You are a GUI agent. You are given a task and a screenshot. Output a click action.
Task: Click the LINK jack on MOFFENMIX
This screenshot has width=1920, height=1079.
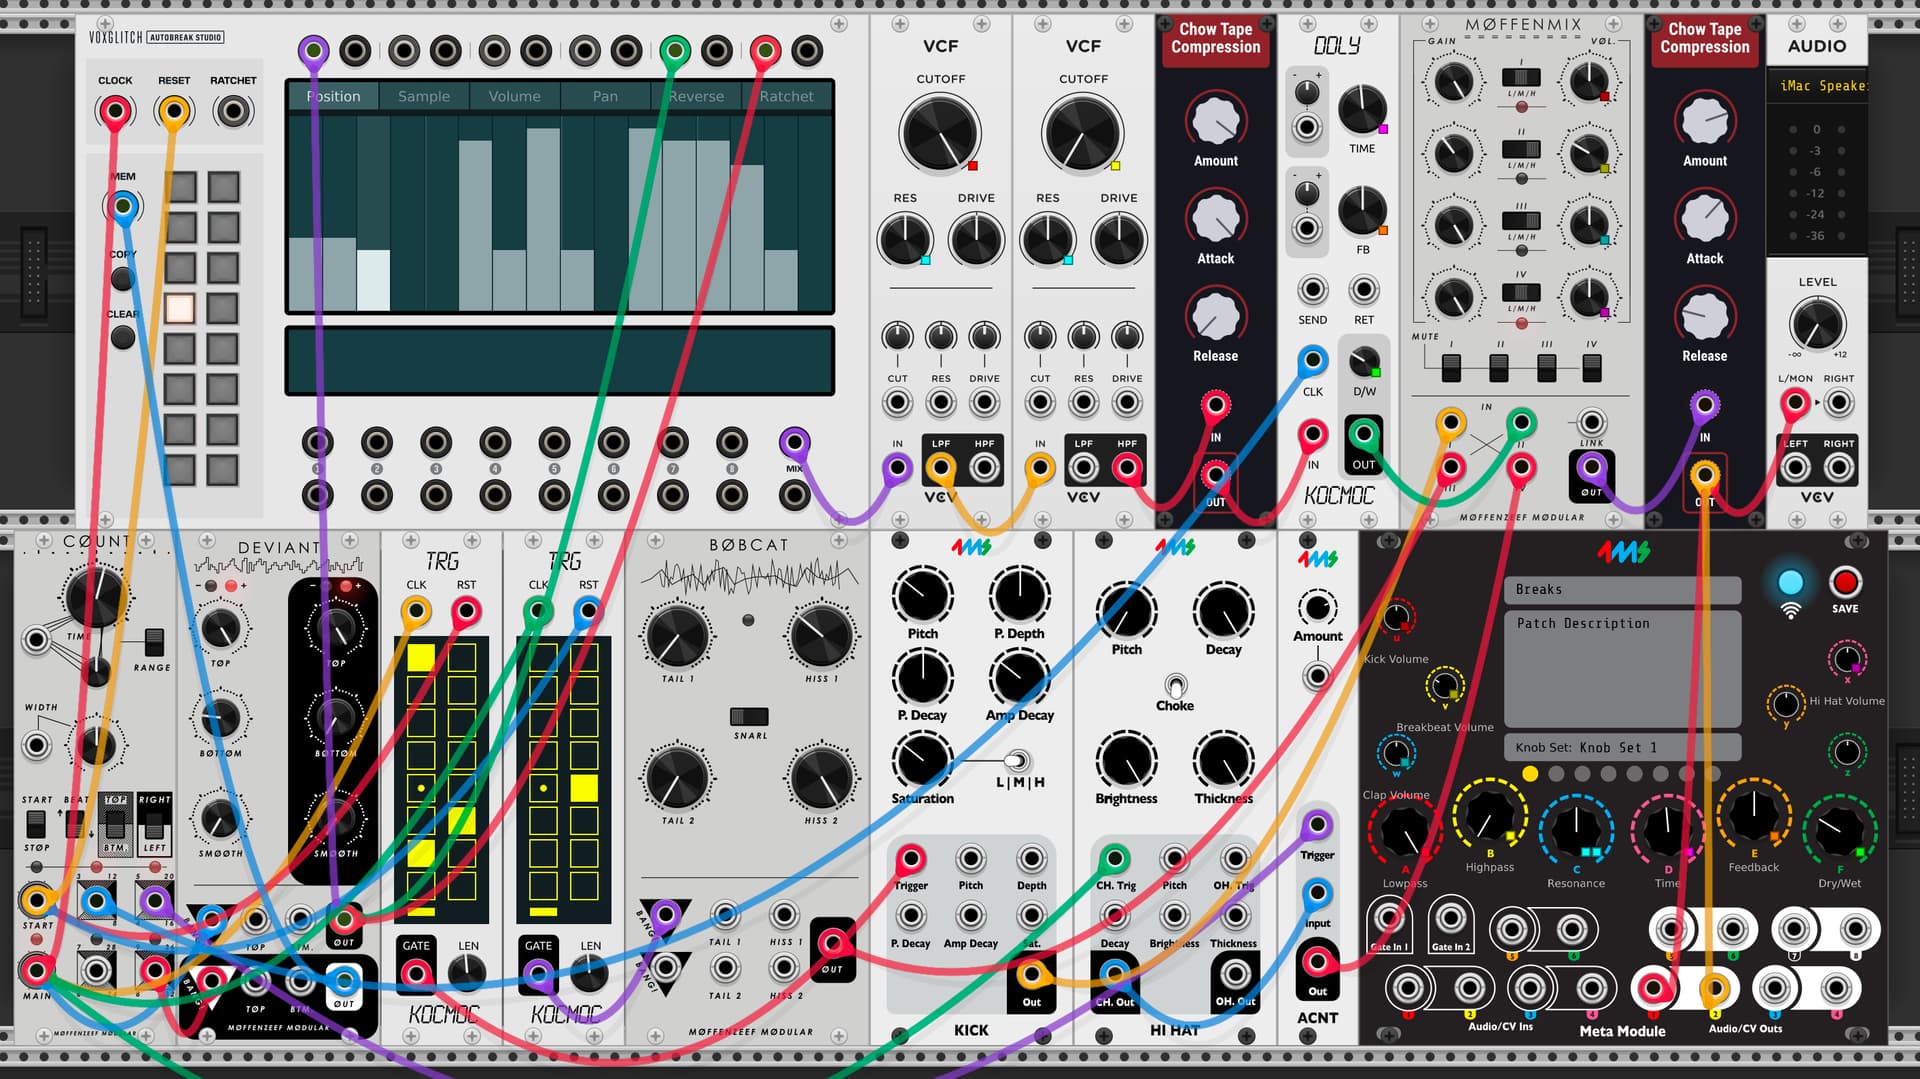tap(1591, 421)
